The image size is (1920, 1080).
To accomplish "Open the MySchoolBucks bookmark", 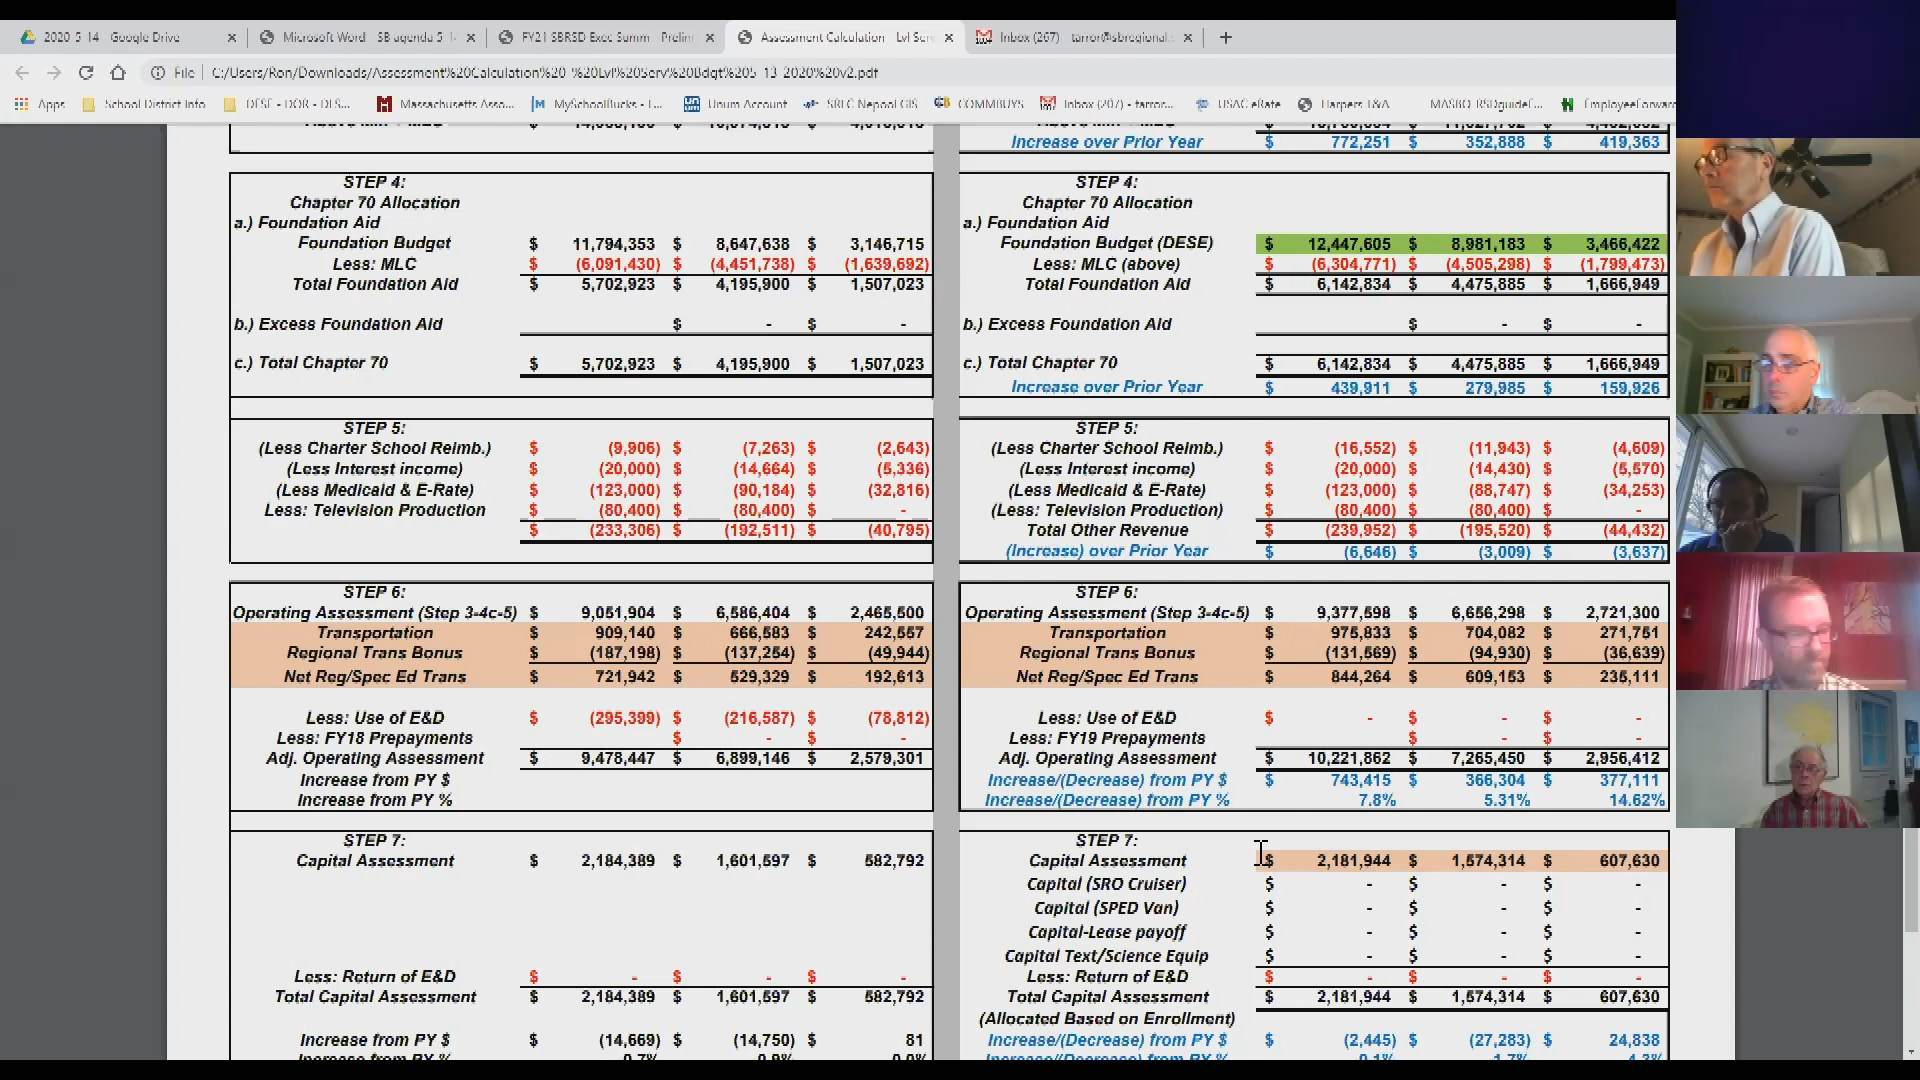I will (597, 104).
